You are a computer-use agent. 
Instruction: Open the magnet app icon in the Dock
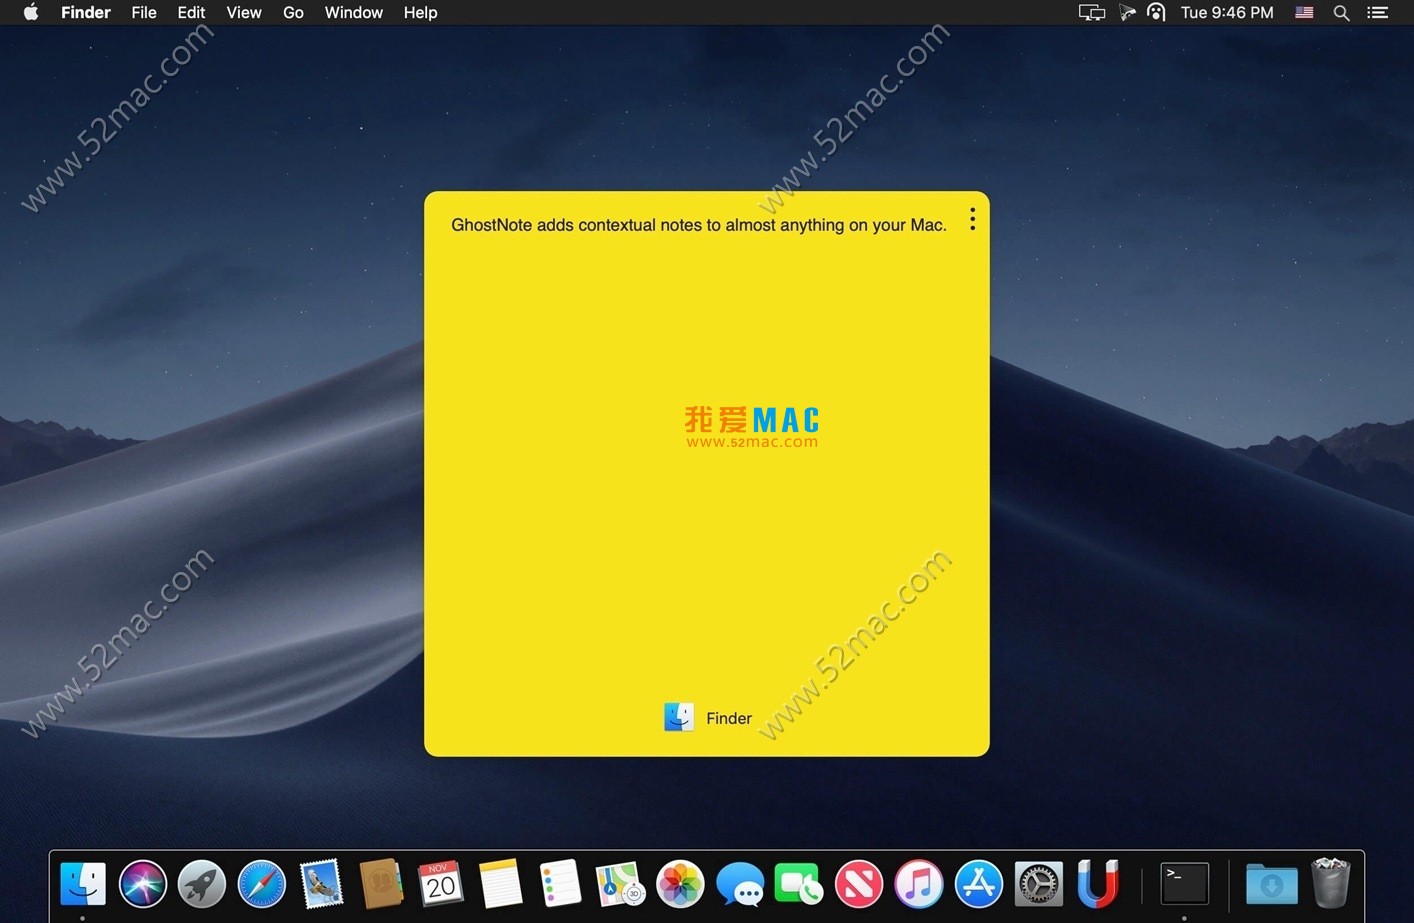click(x=1098, y=884)
